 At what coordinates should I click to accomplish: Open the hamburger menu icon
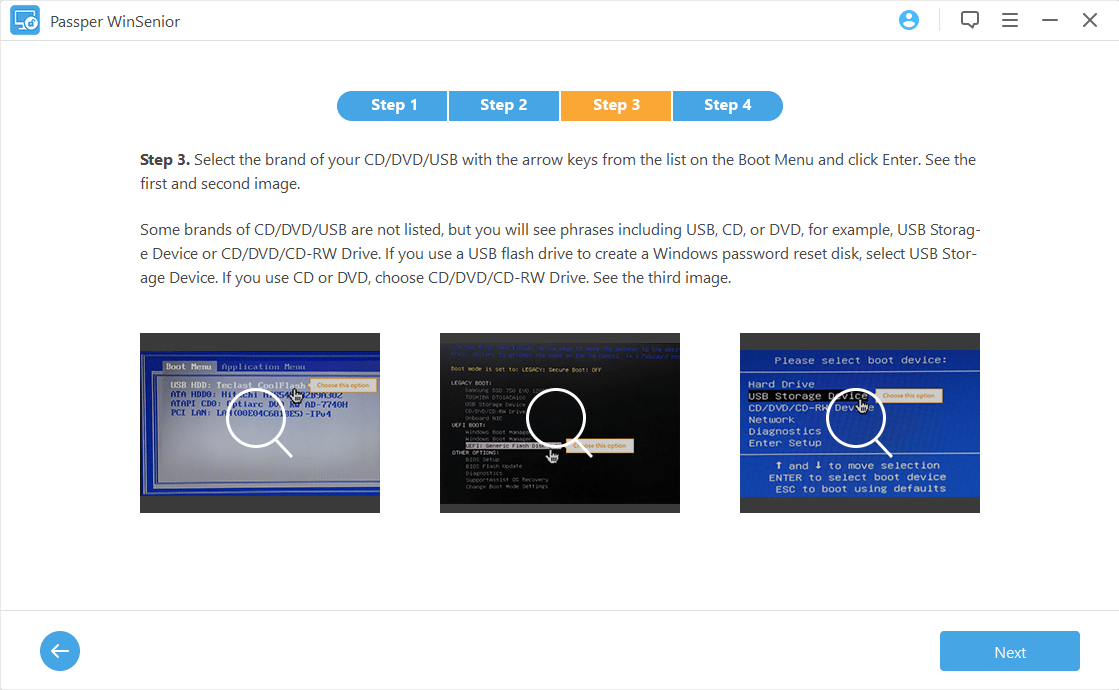pyautogui.click(x=1009, y=20)
